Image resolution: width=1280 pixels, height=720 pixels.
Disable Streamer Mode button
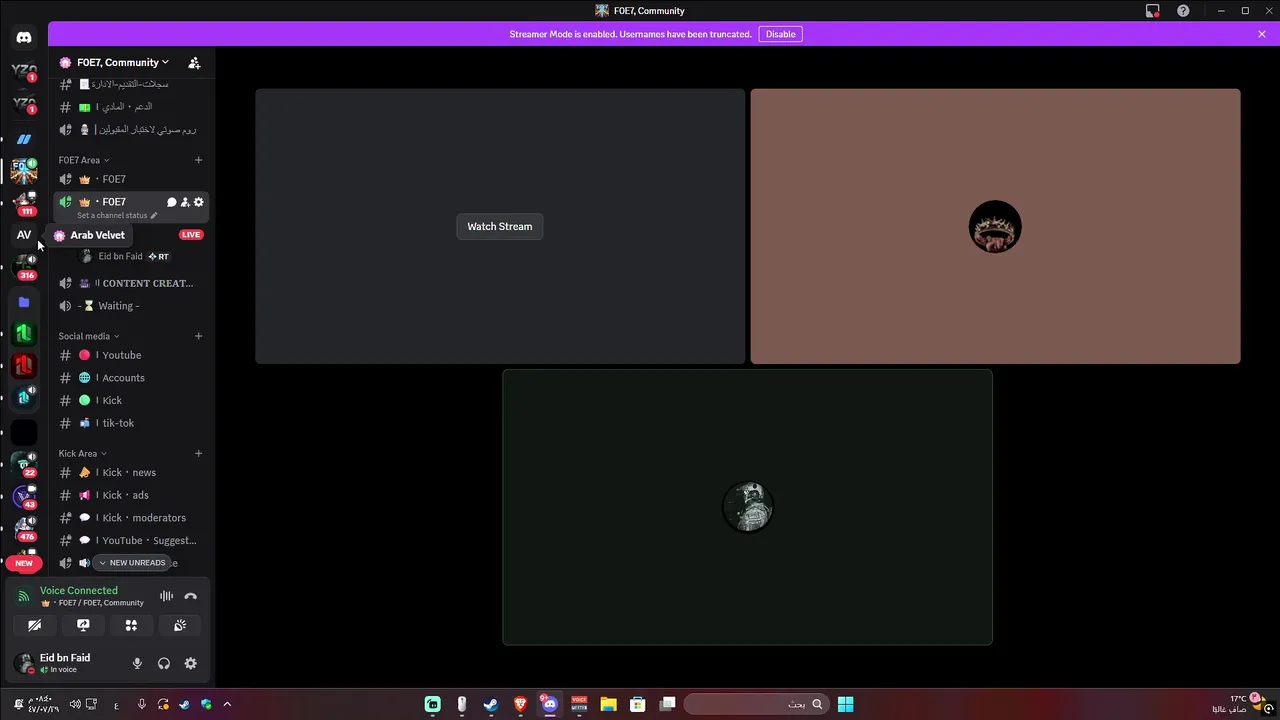click(780, 34)
